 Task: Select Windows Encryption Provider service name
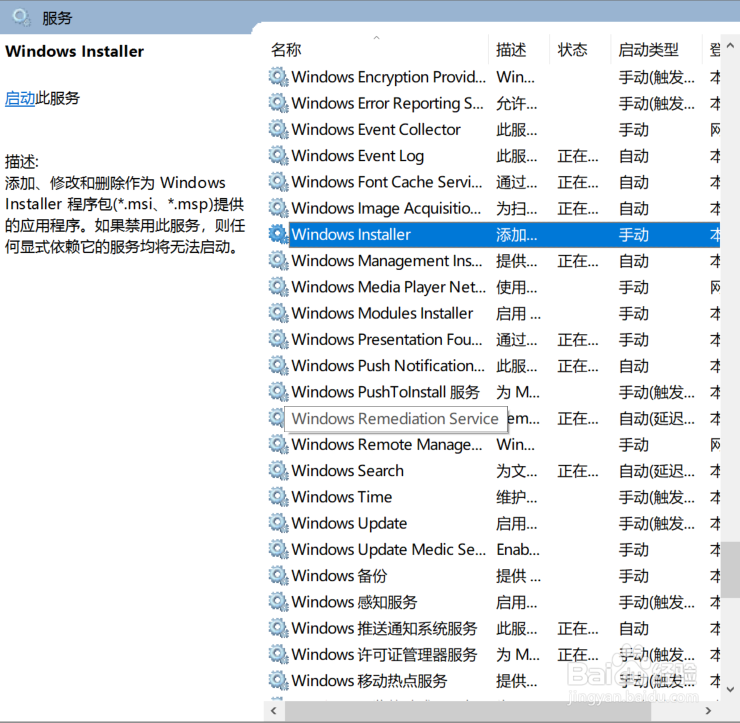tap(388, 77)
